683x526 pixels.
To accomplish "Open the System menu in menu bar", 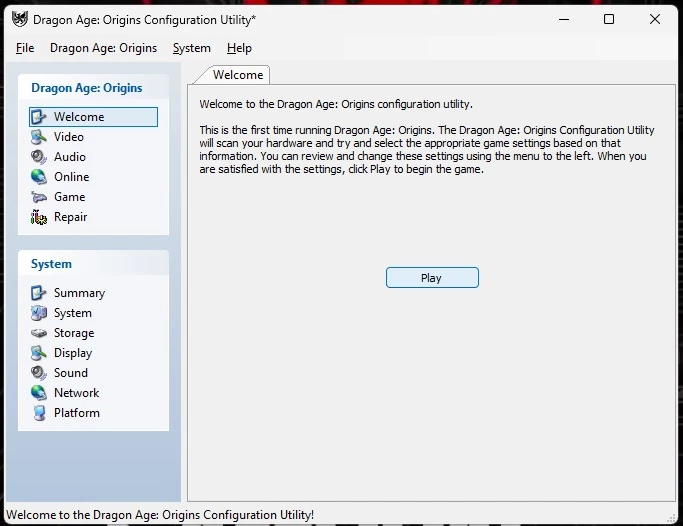I will coord(192,48).
